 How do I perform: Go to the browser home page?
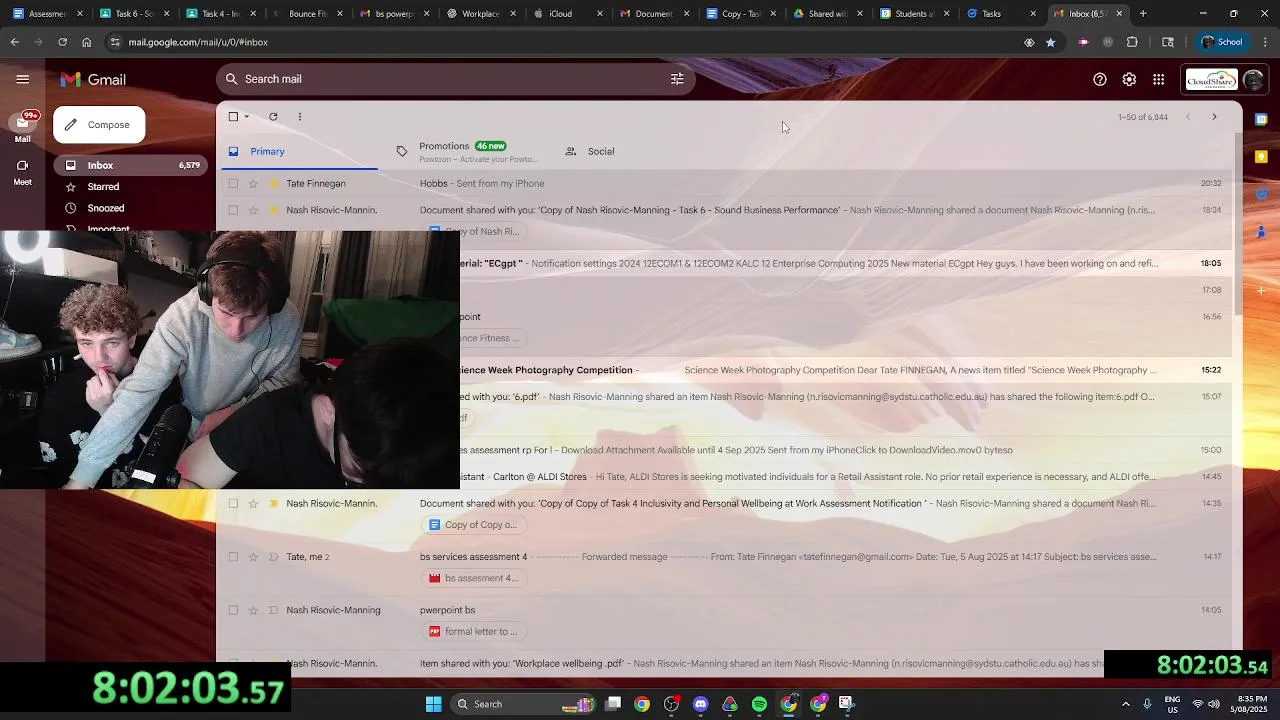87,42
